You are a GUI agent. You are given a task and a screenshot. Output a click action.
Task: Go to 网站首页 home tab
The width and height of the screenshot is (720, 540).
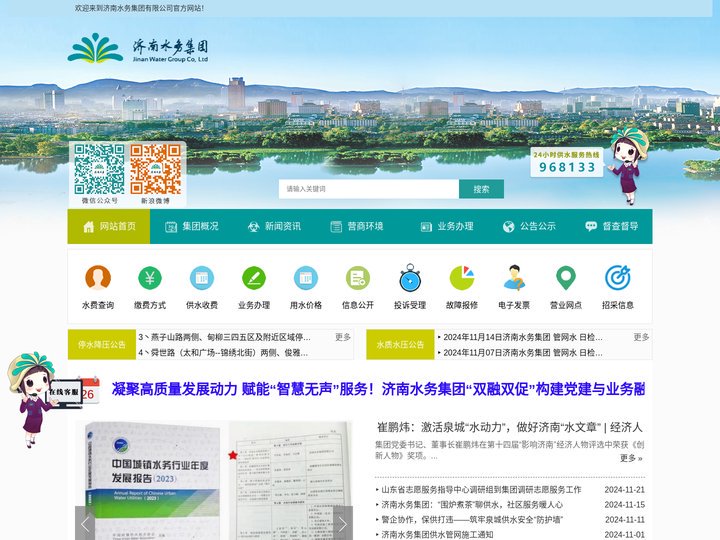tap(109, 226)
